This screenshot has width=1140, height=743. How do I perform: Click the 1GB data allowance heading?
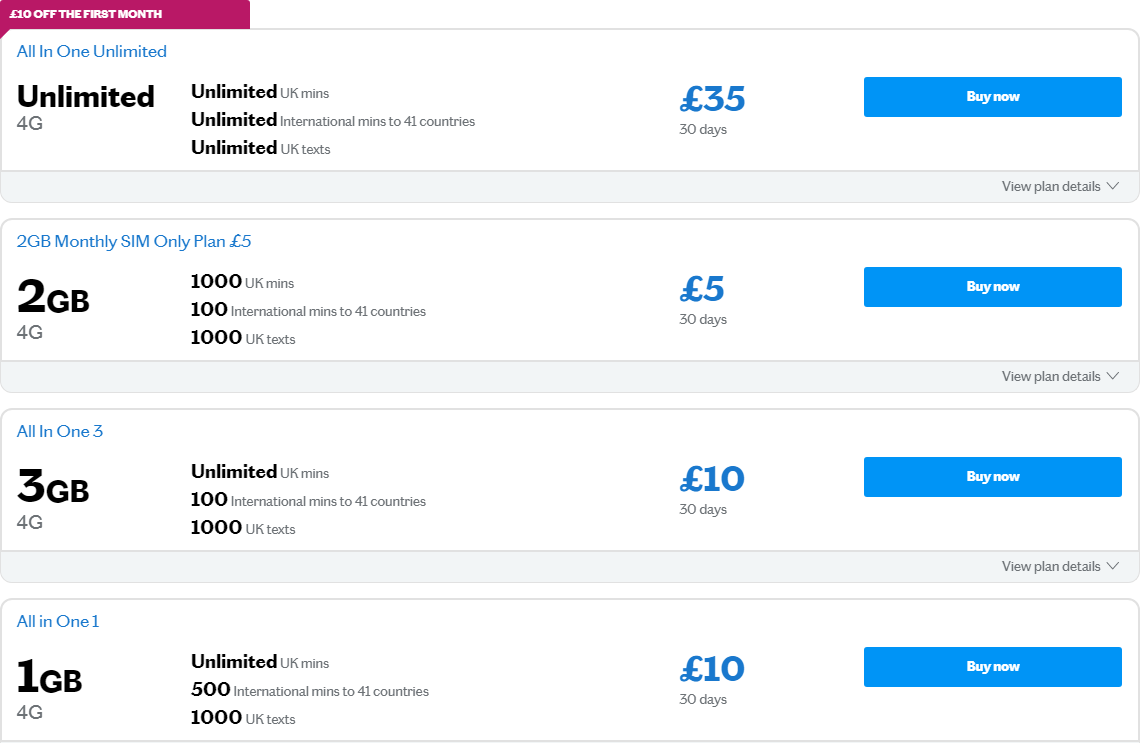click(50, 677)
